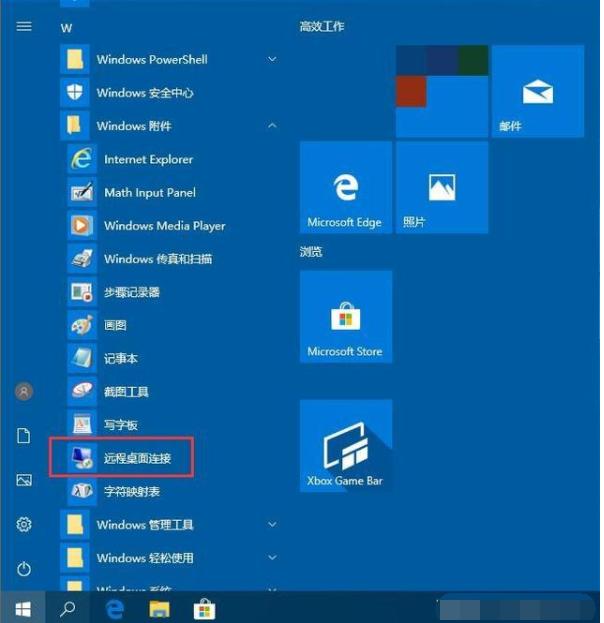Launch the Math Input Panel icon
The width and height of the screenshot is (604, 623).
click(82, 192)
